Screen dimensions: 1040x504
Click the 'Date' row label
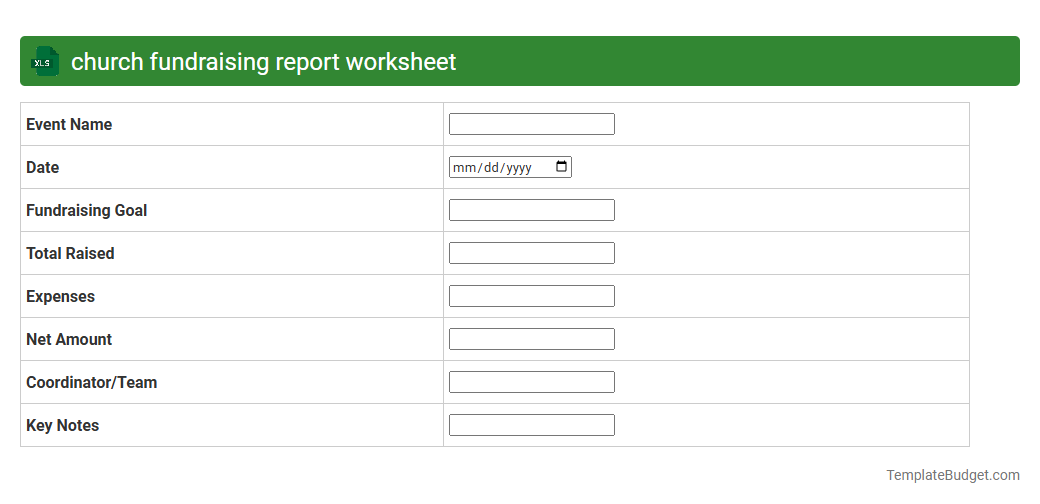(x=42, y=167)
